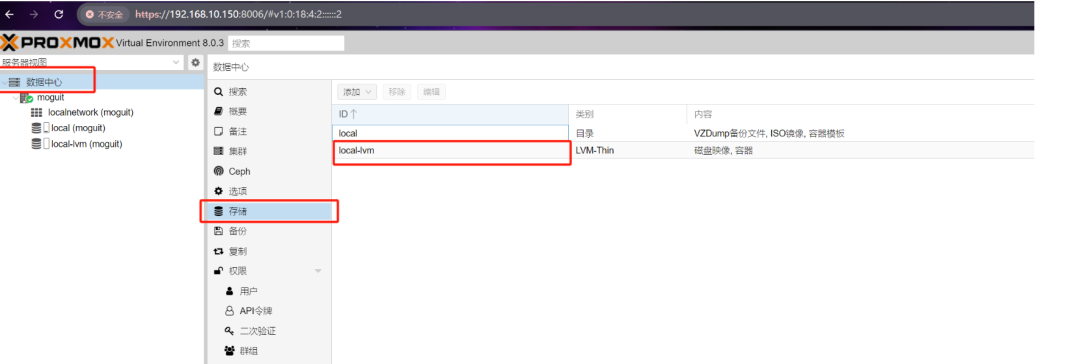The image size is (1080, 364).
Task: Open the 集群 menu item
Action: tap(269, 151)
